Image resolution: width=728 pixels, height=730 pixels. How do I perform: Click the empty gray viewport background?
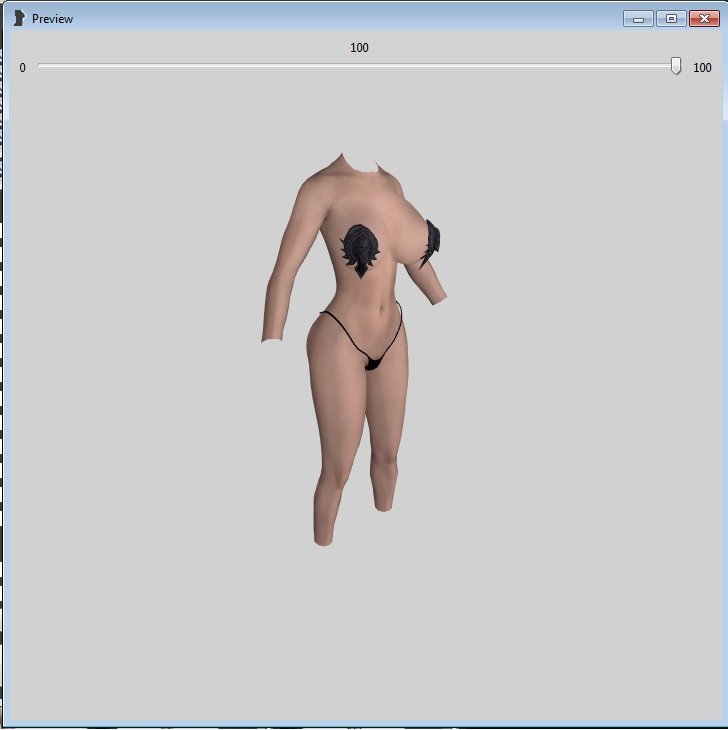point(560,450)
